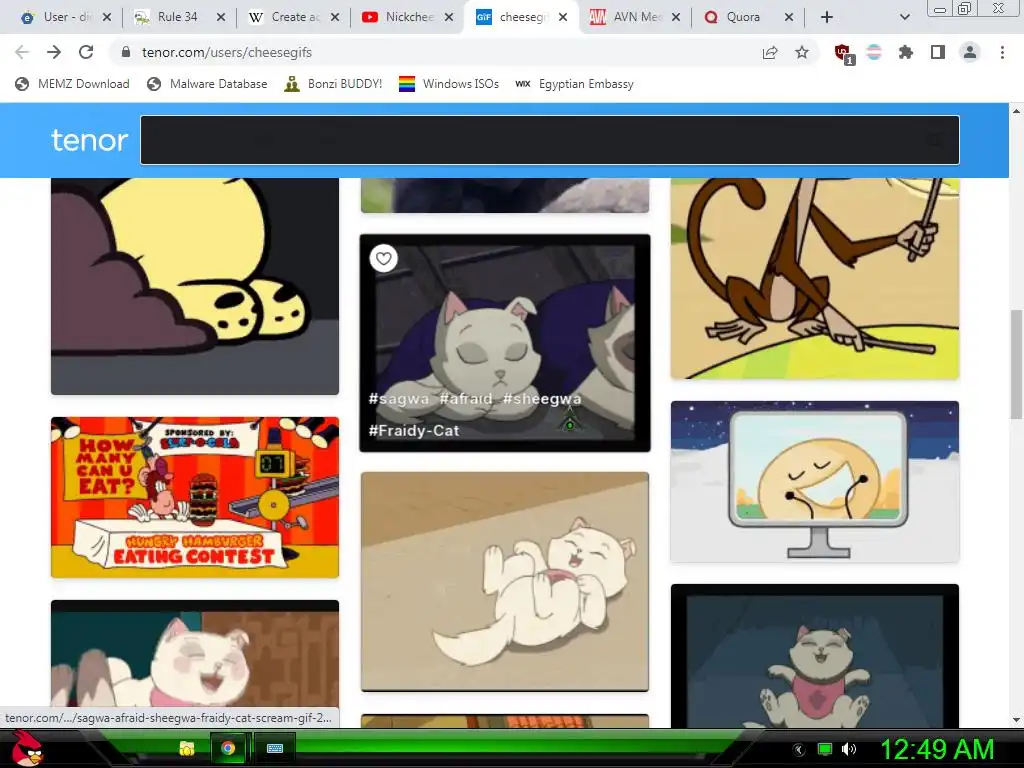Click the 12:49 AM clock
The image size is (1024, 768).
[937, 749]
